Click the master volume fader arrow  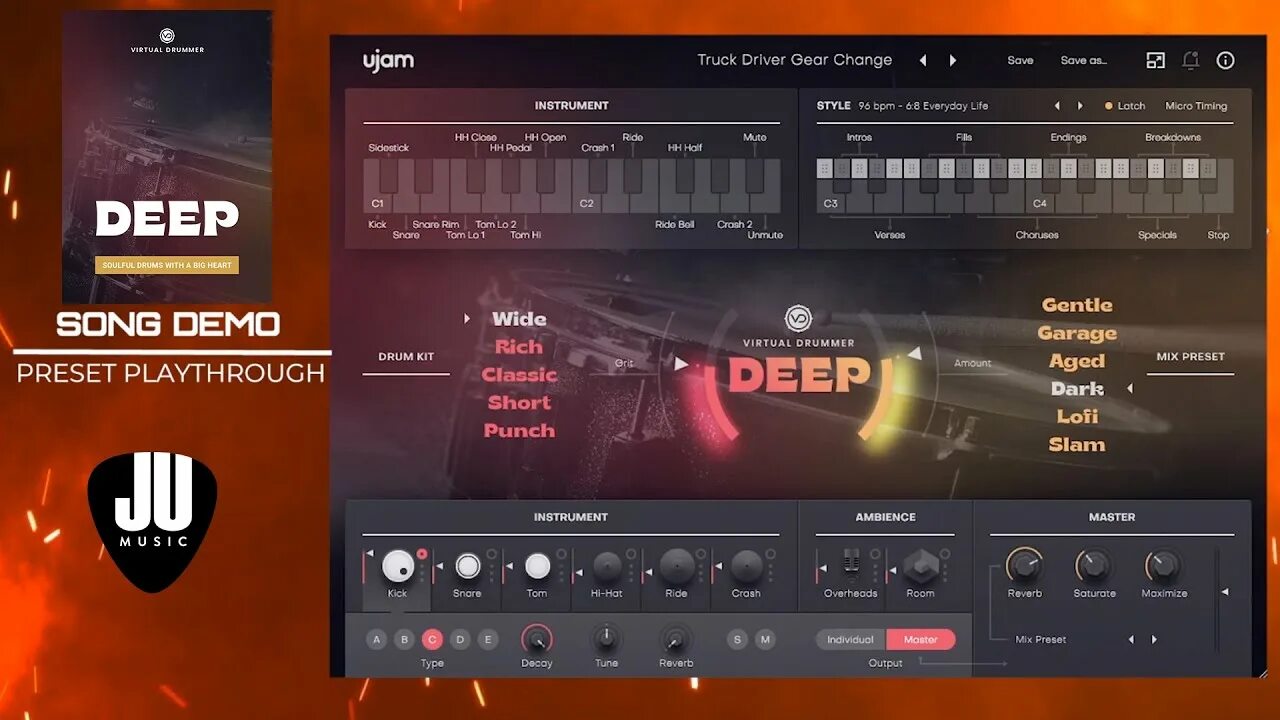coord(1226,592)
